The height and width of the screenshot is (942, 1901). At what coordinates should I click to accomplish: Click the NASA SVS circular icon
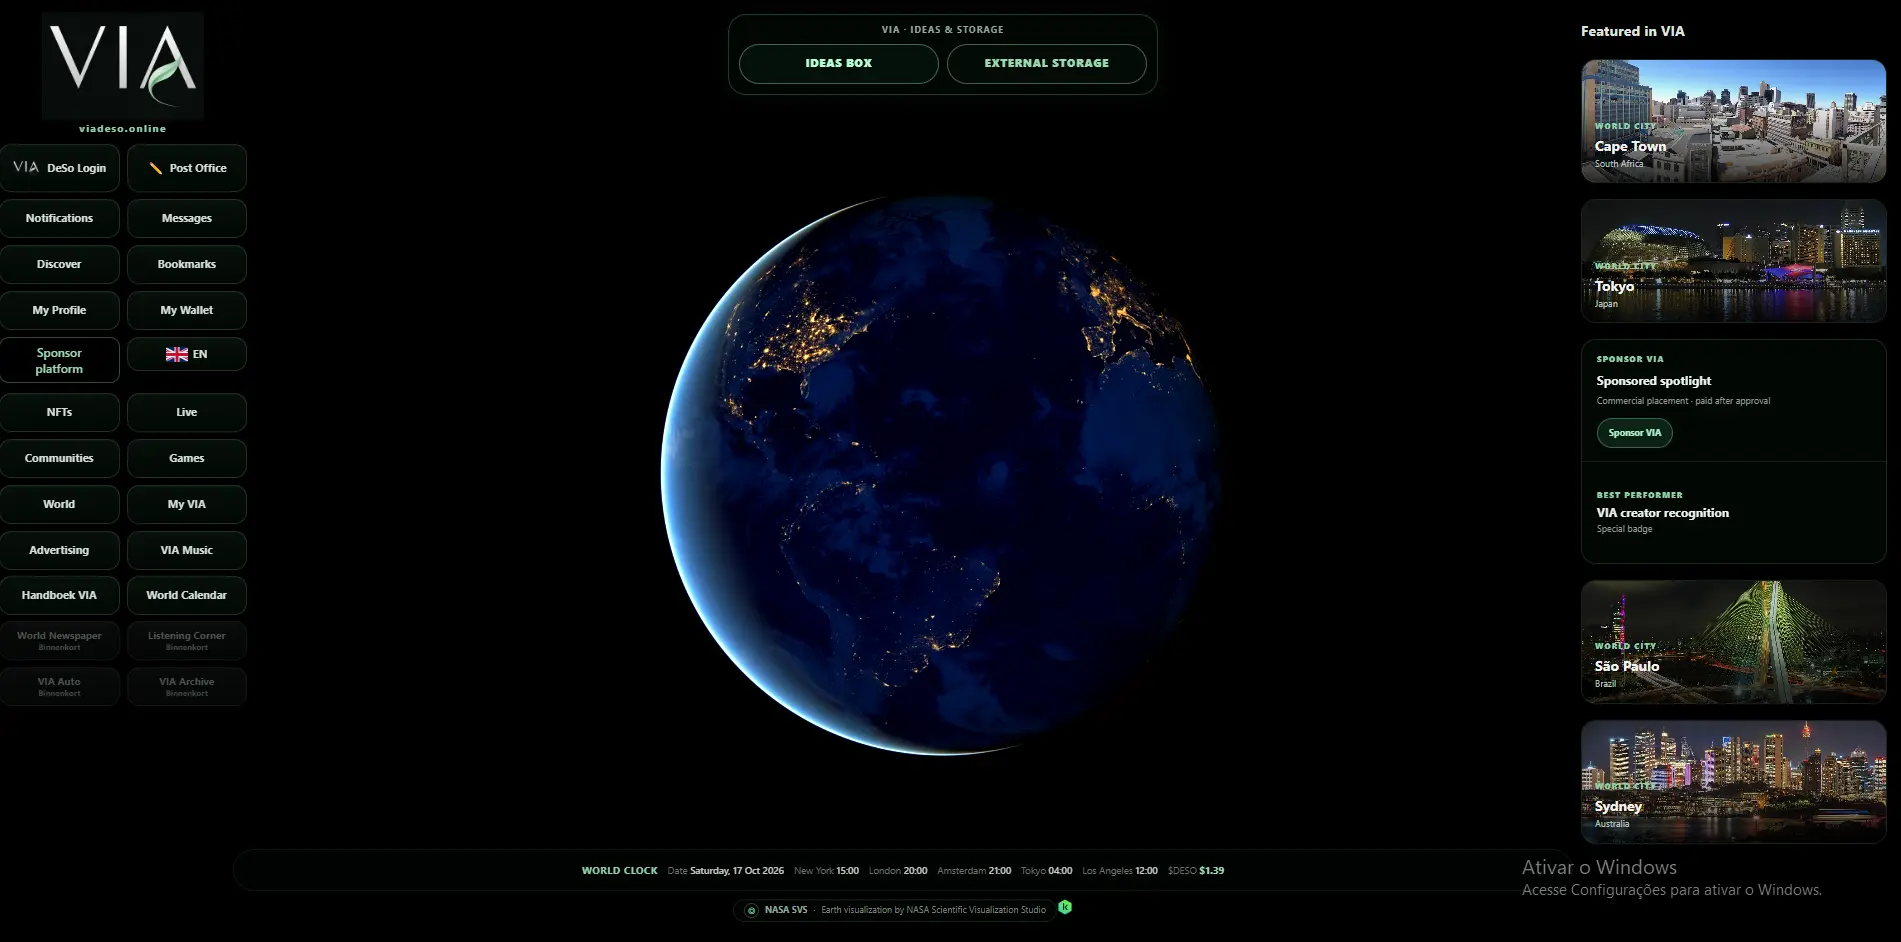point(752,910)
